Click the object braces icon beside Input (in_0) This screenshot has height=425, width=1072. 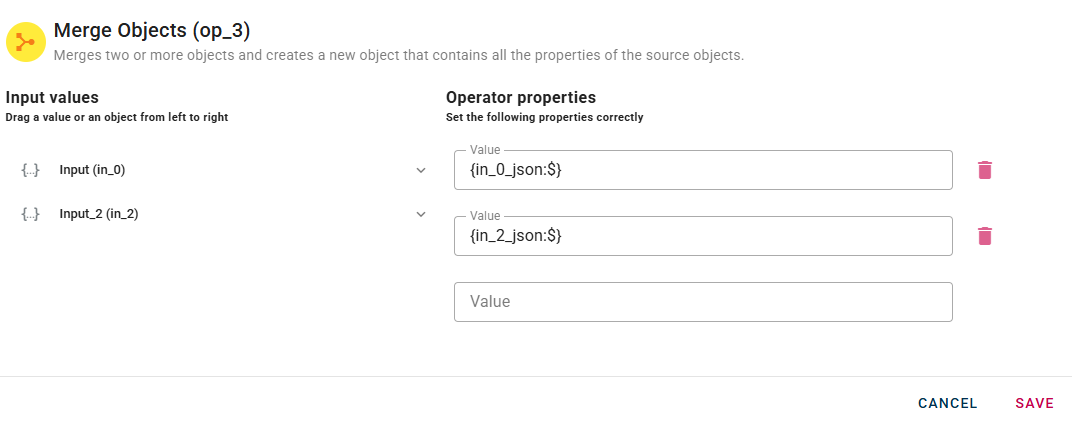pos(30,170)
